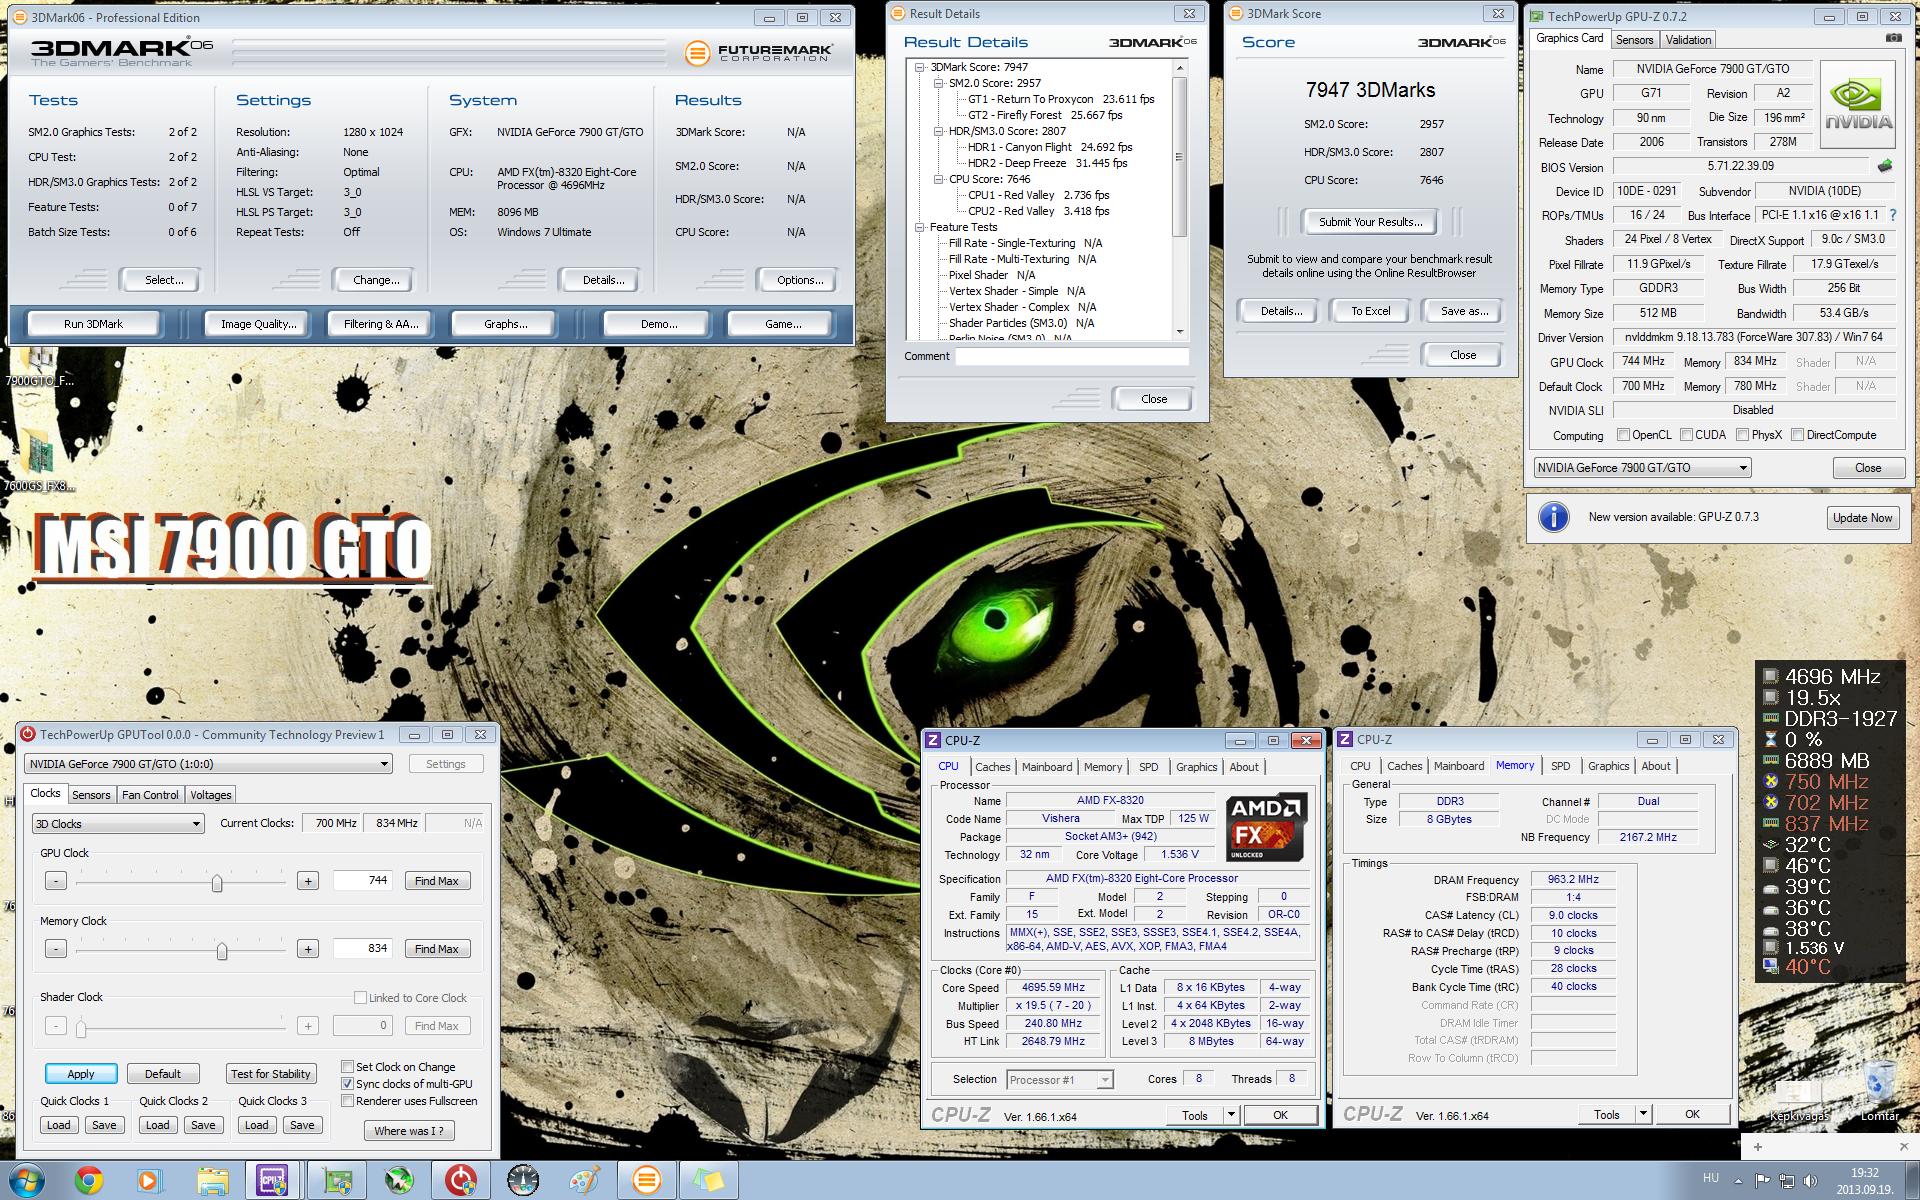This screenshot has width=1920, height=1200.
Task: Click the GPU-Z update info icon
Action: (x=1553, y=517)
